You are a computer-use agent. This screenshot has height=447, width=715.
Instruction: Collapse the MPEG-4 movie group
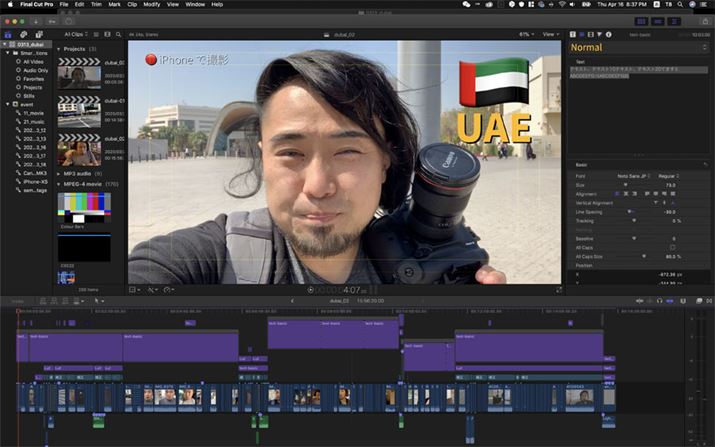[x=59, y=184]
